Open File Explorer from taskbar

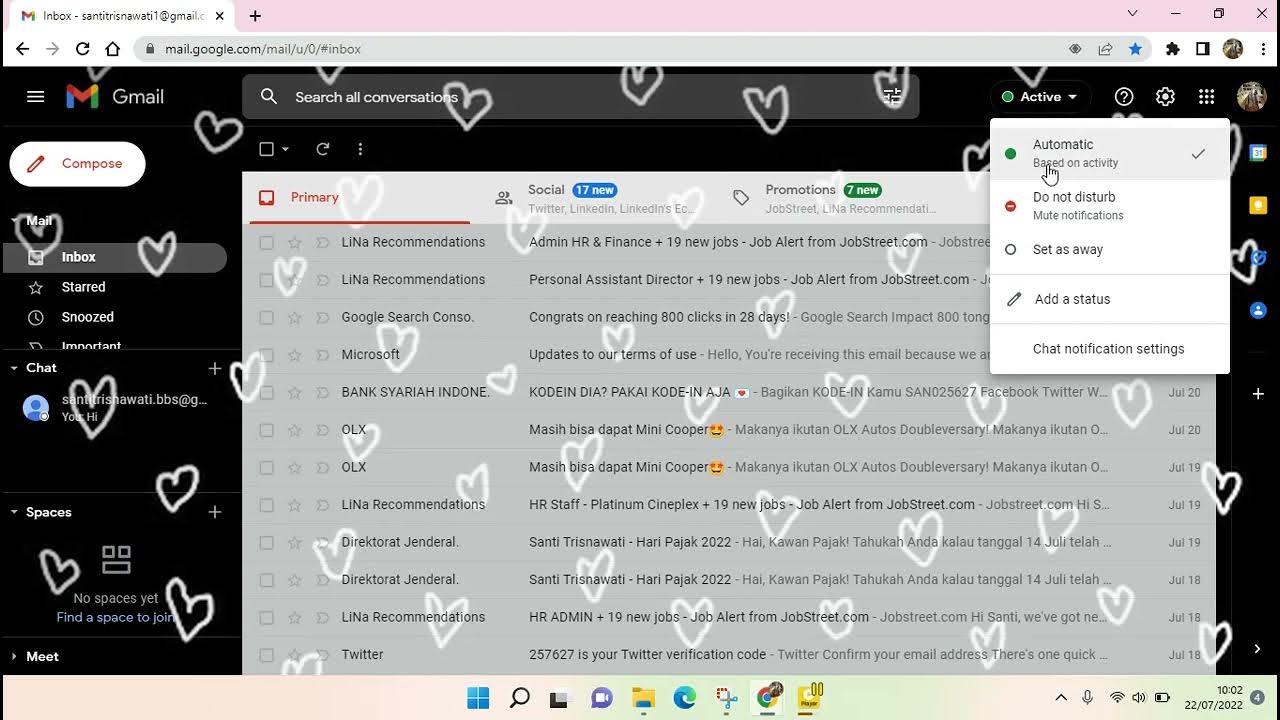(x=643, y=698)
